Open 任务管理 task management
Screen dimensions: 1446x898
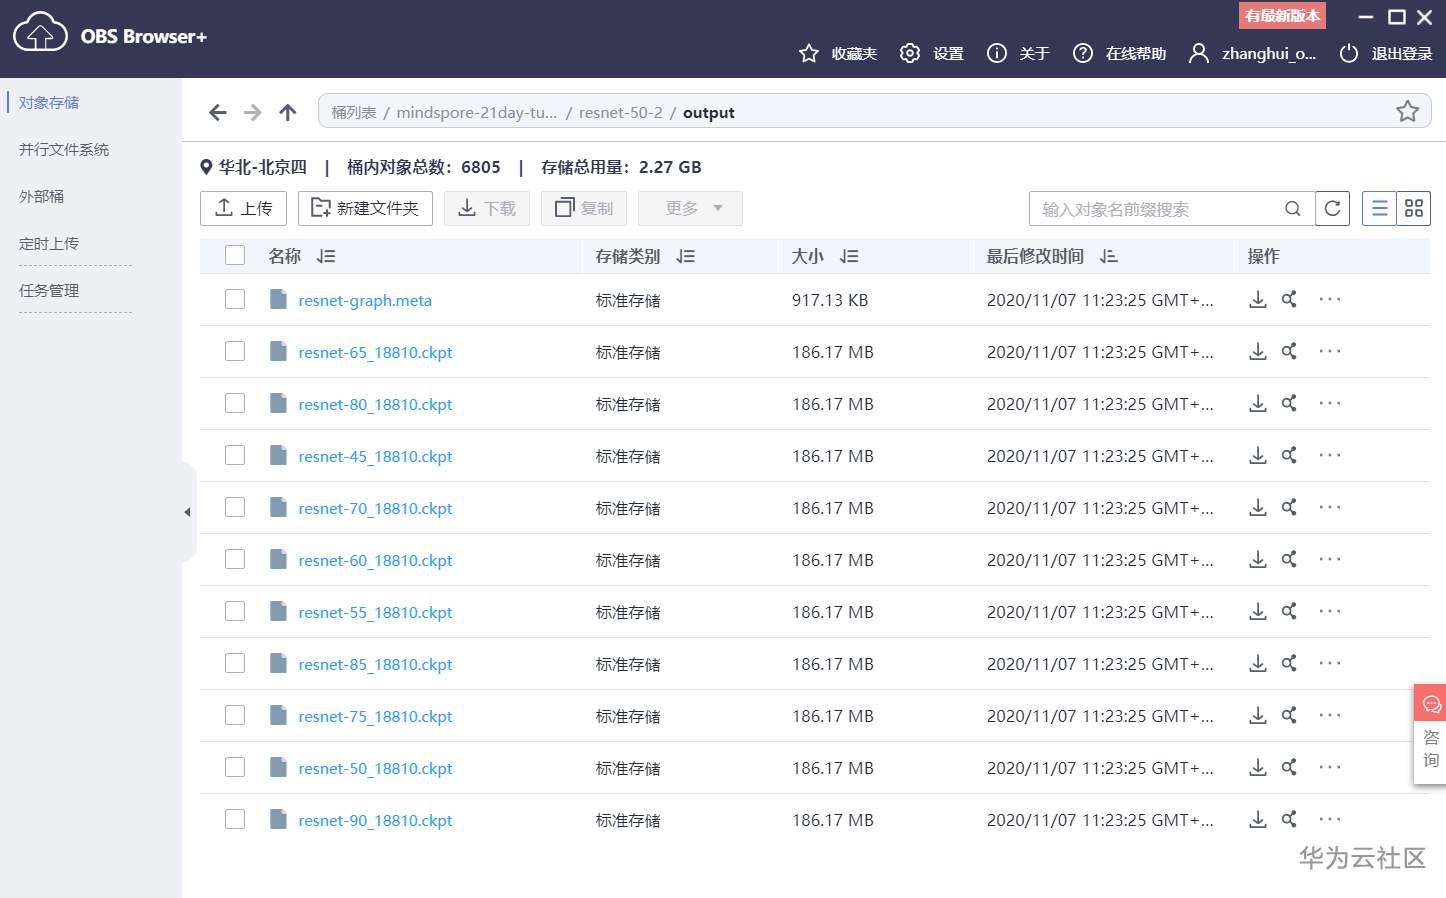(49, 290)
